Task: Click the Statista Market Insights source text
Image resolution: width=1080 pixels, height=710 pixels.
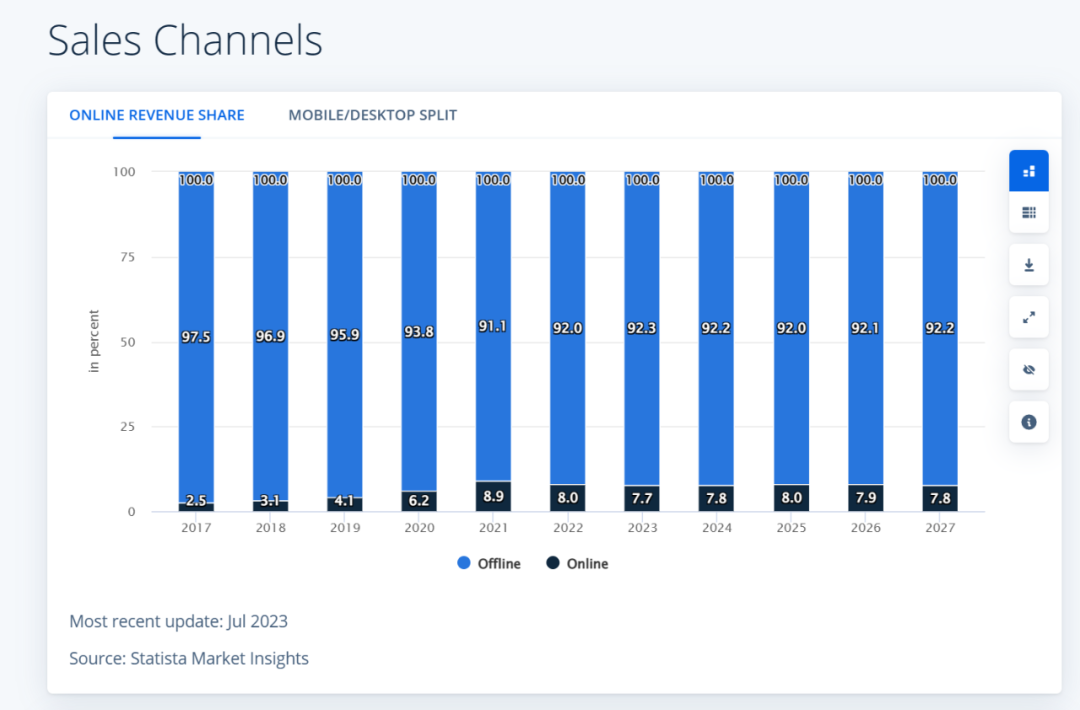Action: tap(219, 658)
